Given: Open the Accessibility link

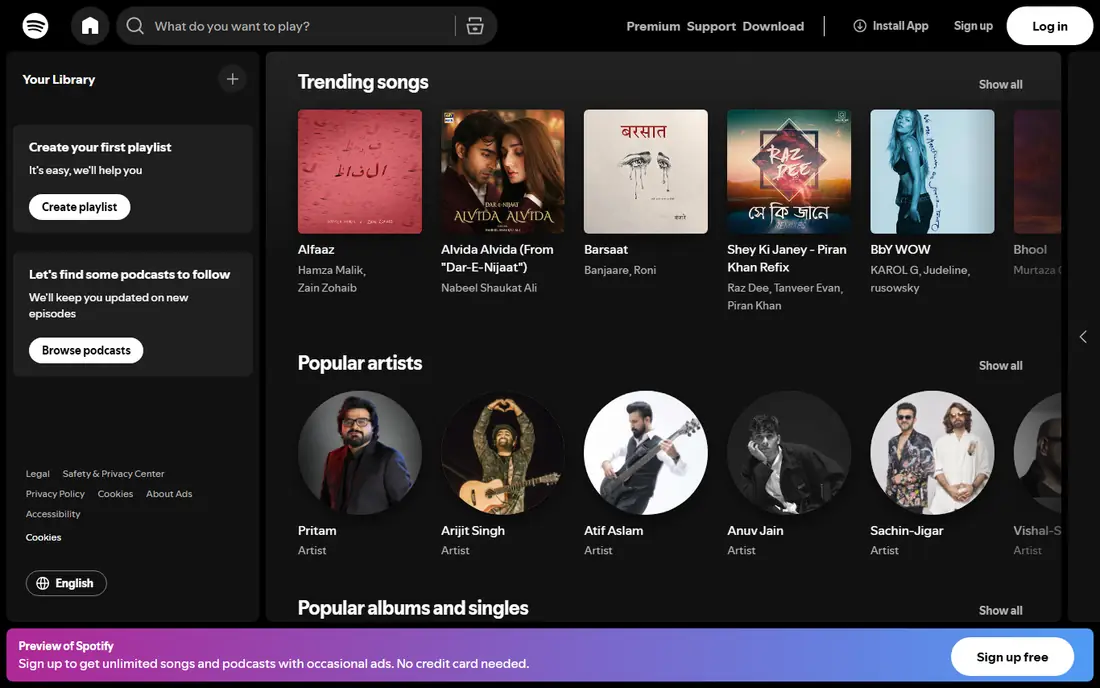Looking at the screenshot, I should [x=53, y=514].
